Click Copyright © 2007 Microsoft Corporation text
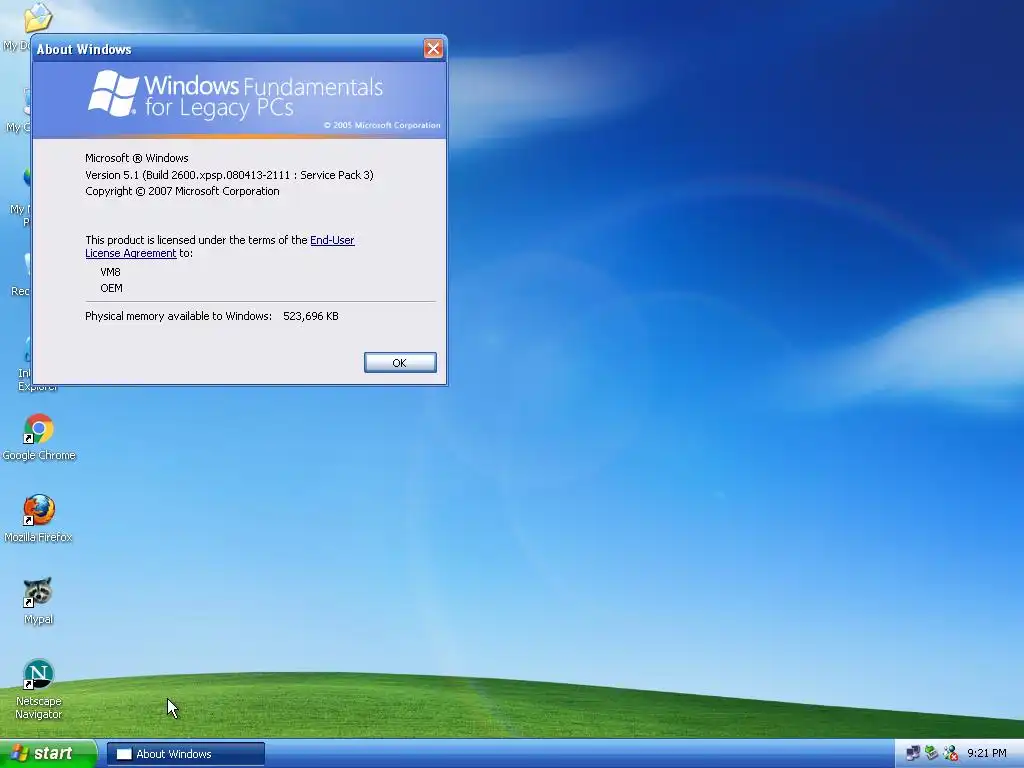Screen dimensions: 1024x768 182,191
